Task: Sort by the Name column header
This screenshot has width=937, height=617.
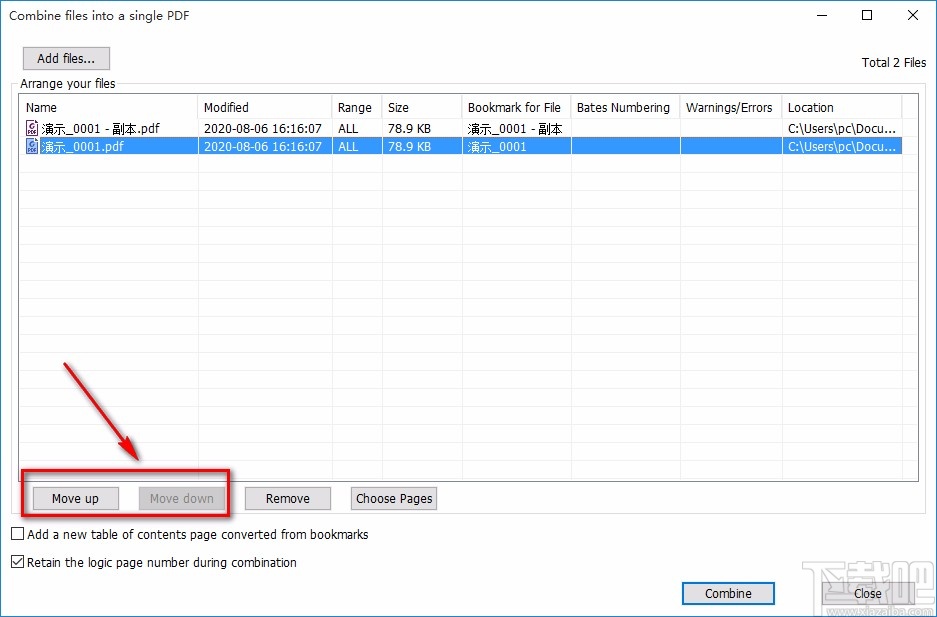Action: [108, 108]
